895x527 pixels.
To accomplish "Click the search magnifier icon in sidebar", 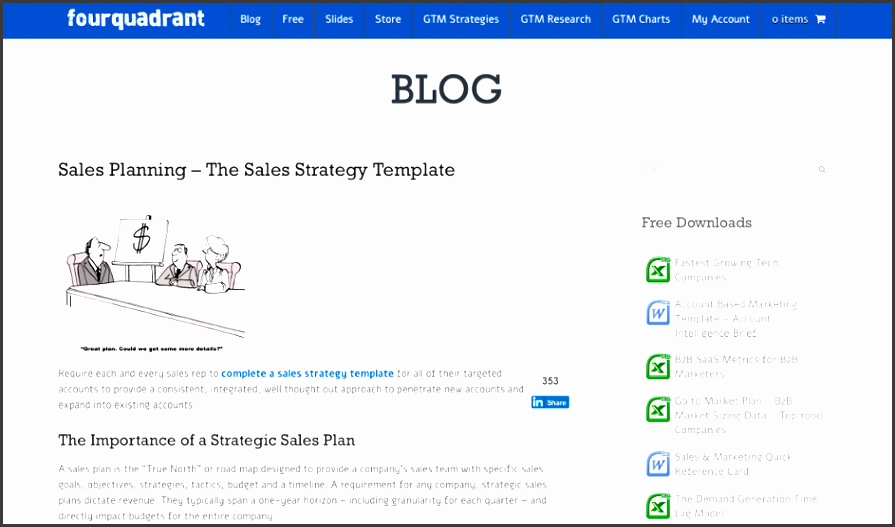I will click(822, 170).
